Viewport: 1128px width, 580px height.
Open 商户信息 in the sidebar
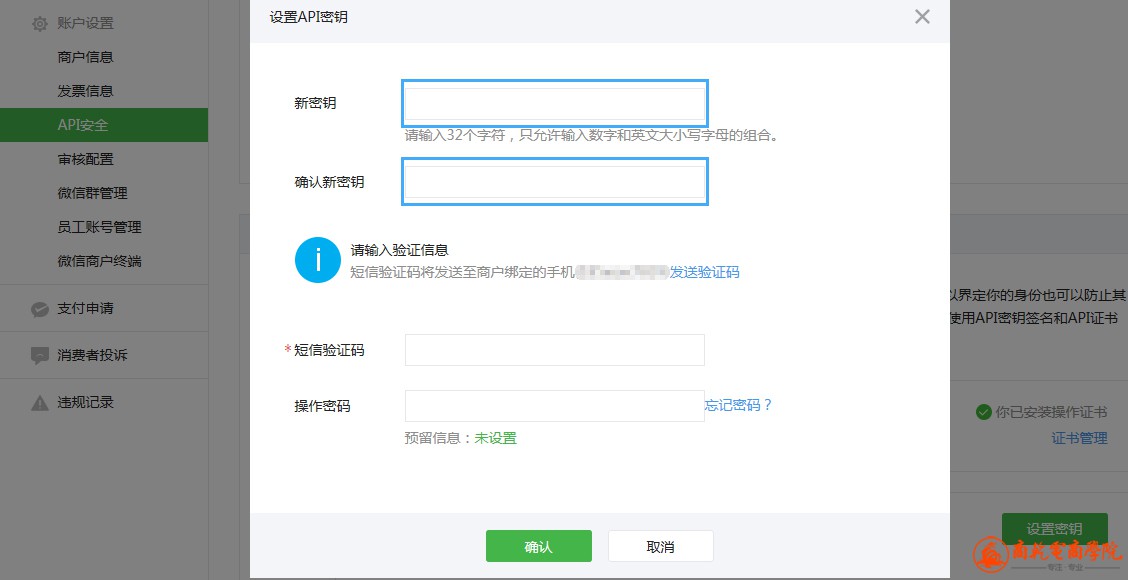pos(86,57)
